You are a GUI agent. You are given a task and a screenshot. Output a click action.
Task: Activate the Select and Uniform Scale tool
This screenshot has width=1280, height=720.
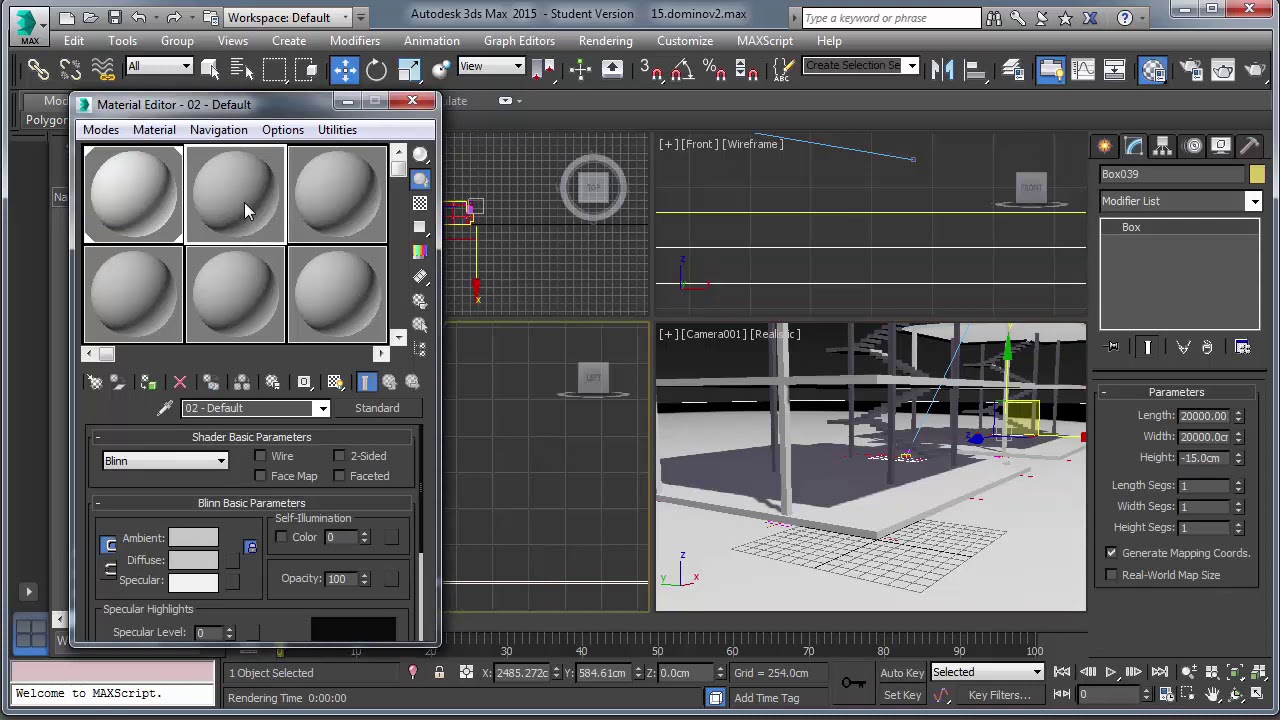[409, 69]
